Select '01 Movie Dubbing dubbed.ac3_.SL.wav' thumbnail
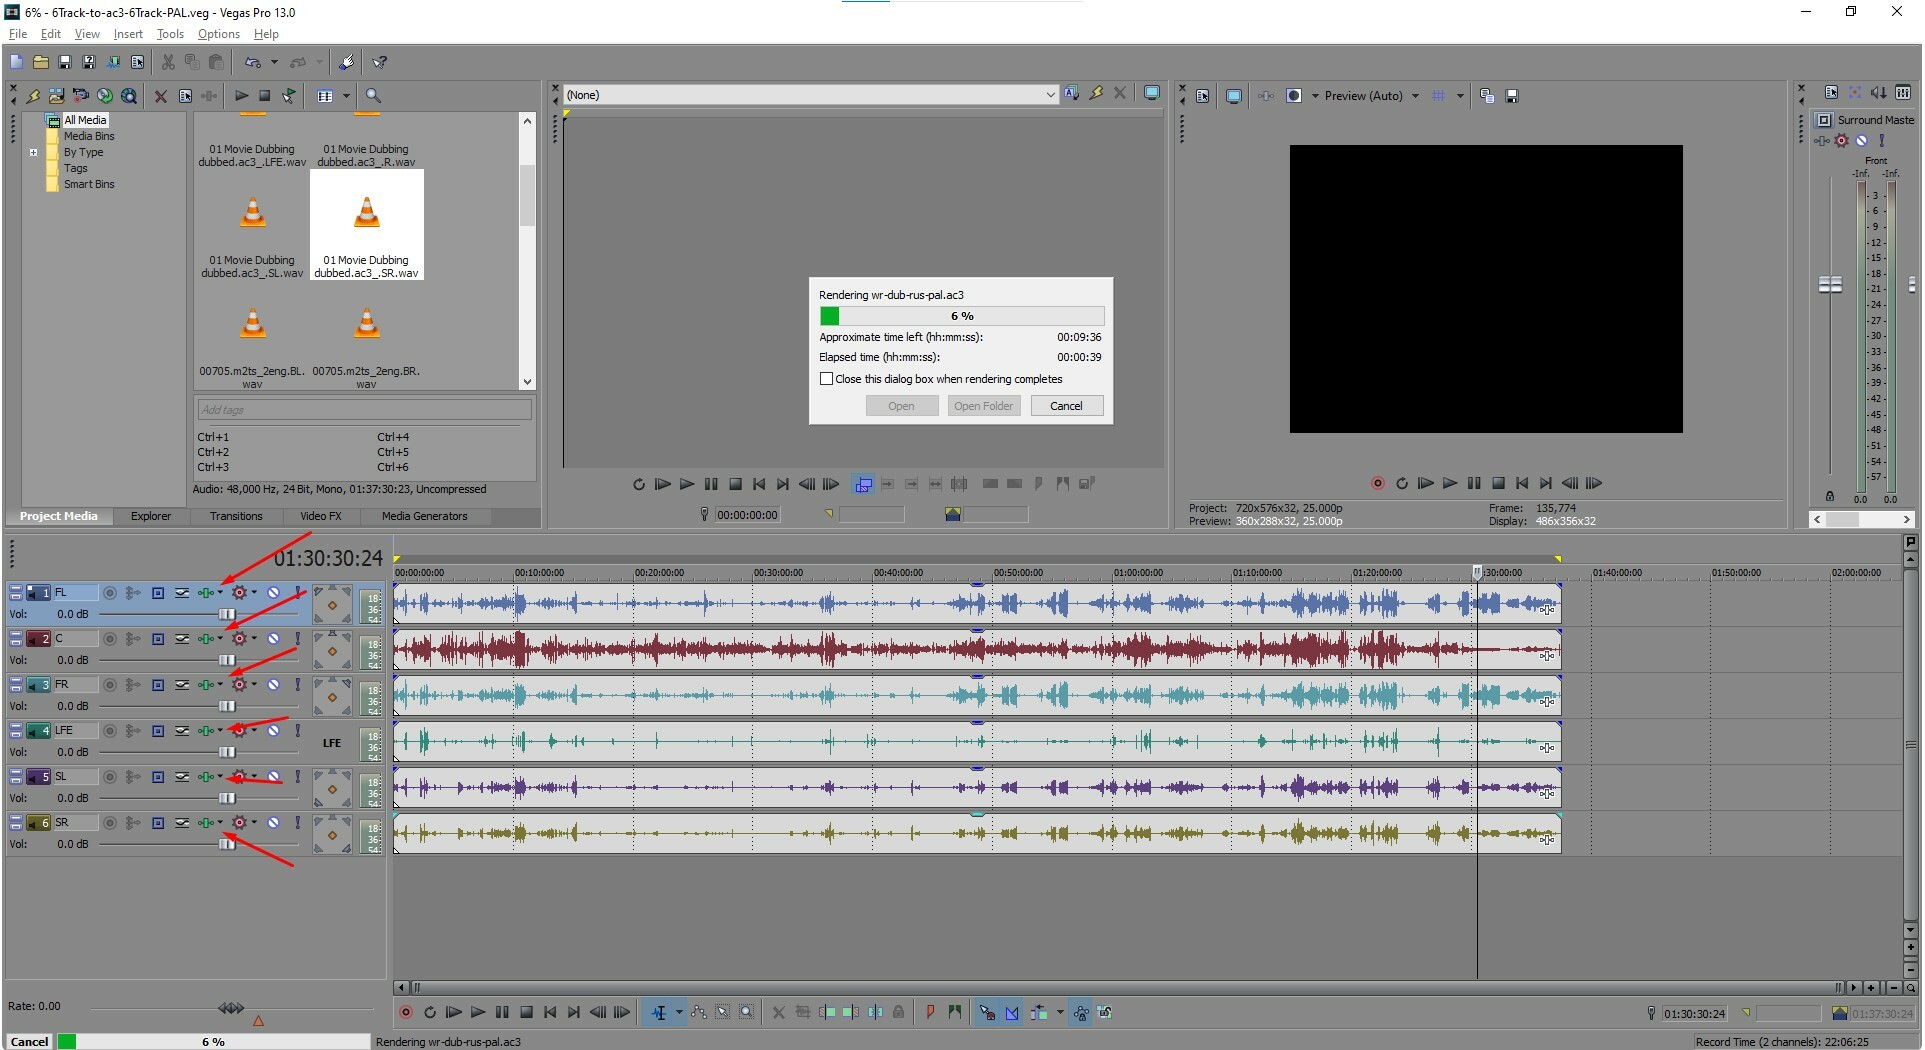1925x1050 pixels. [x=252, y=226]
